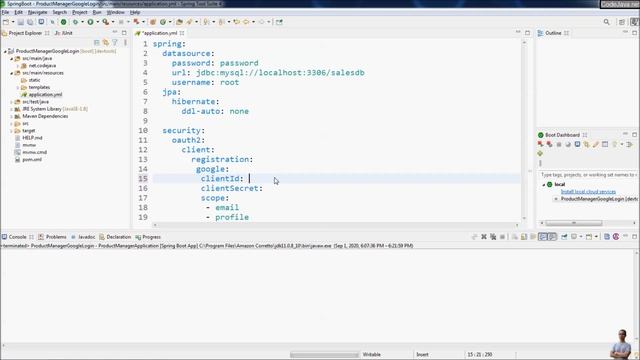The width and height of the screenshot is (640, 360).
Task: Expand the Maven Dependencies node
Action: (11, 116)
